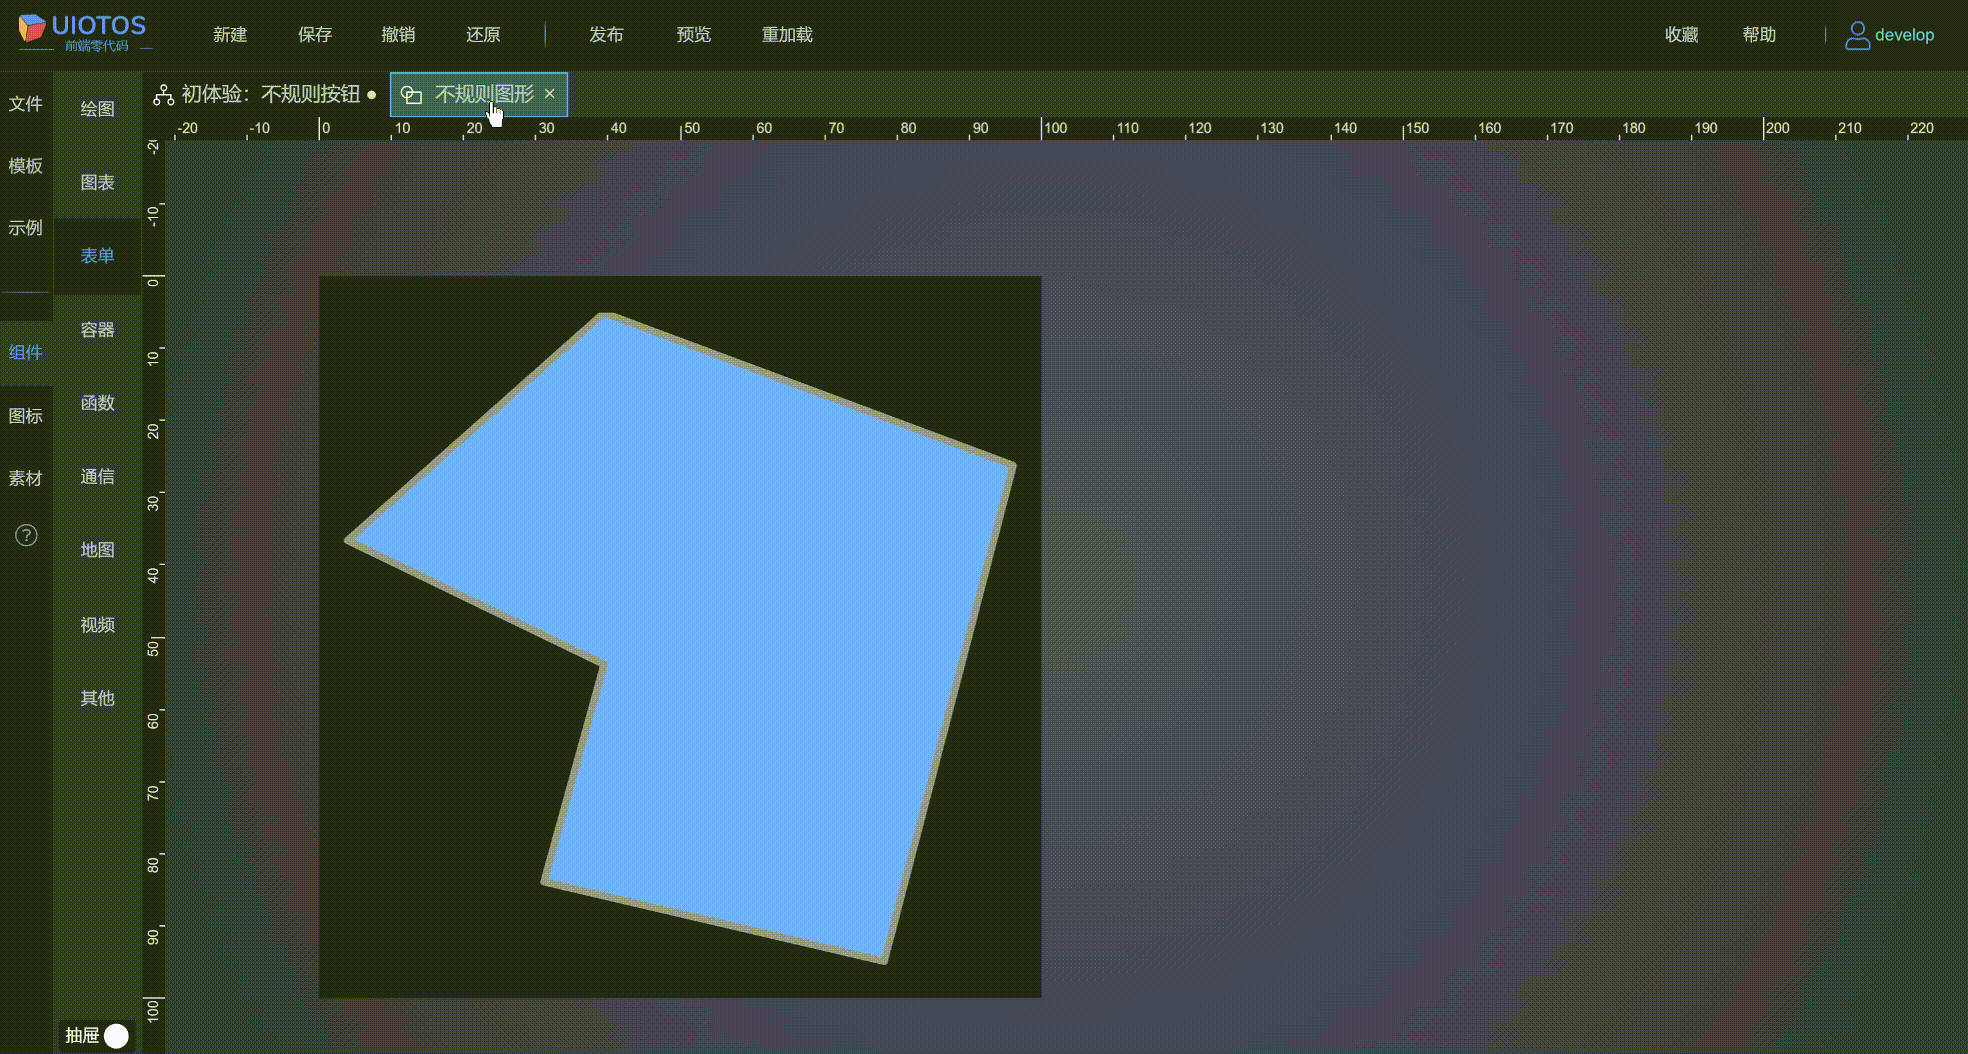1968x1054 pixels.
Task: Open the help question mark icon
Action: pyautogui.click(x=26, y=535)
